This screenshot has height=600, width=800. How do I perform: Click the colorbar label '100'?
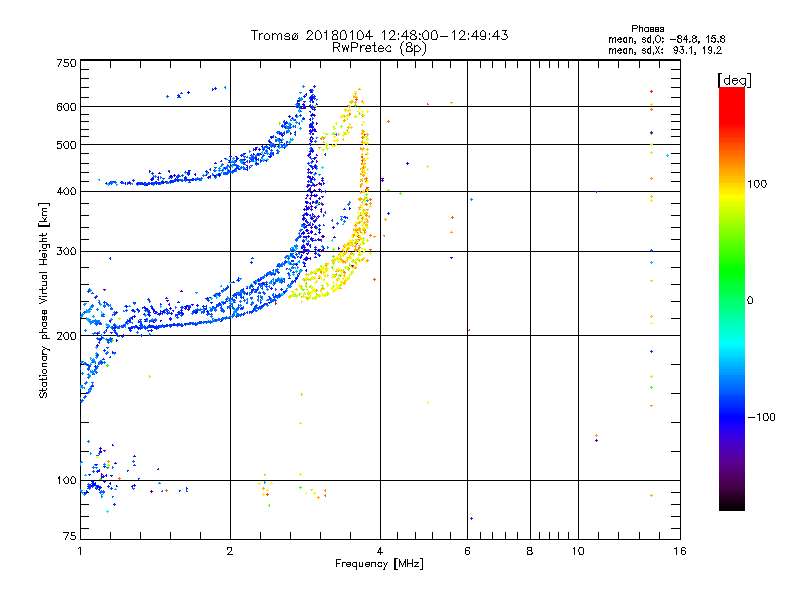(x=757, y=184)
